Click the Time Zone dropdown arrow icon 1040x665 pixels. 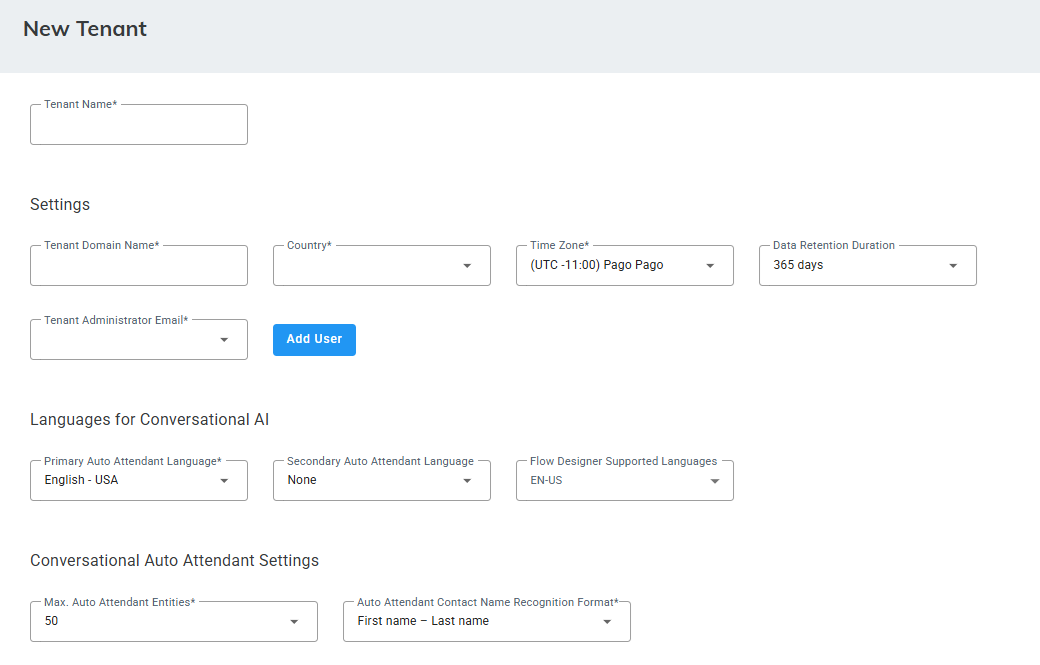[x=710, y=266]
